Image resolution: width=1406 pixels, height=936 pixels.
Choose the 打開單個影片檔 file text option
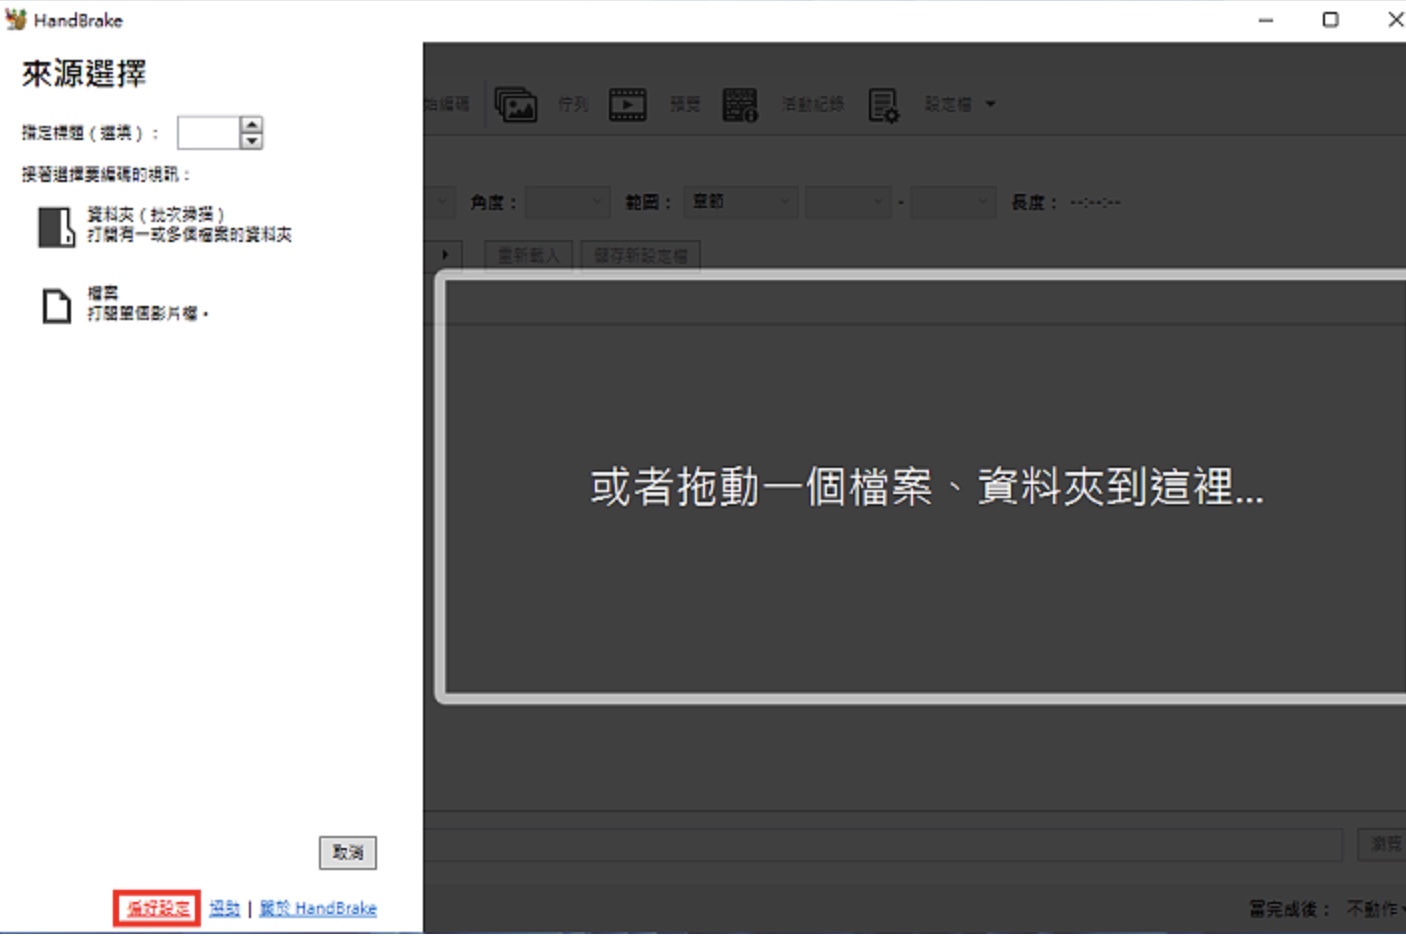(x=148, y=314)
